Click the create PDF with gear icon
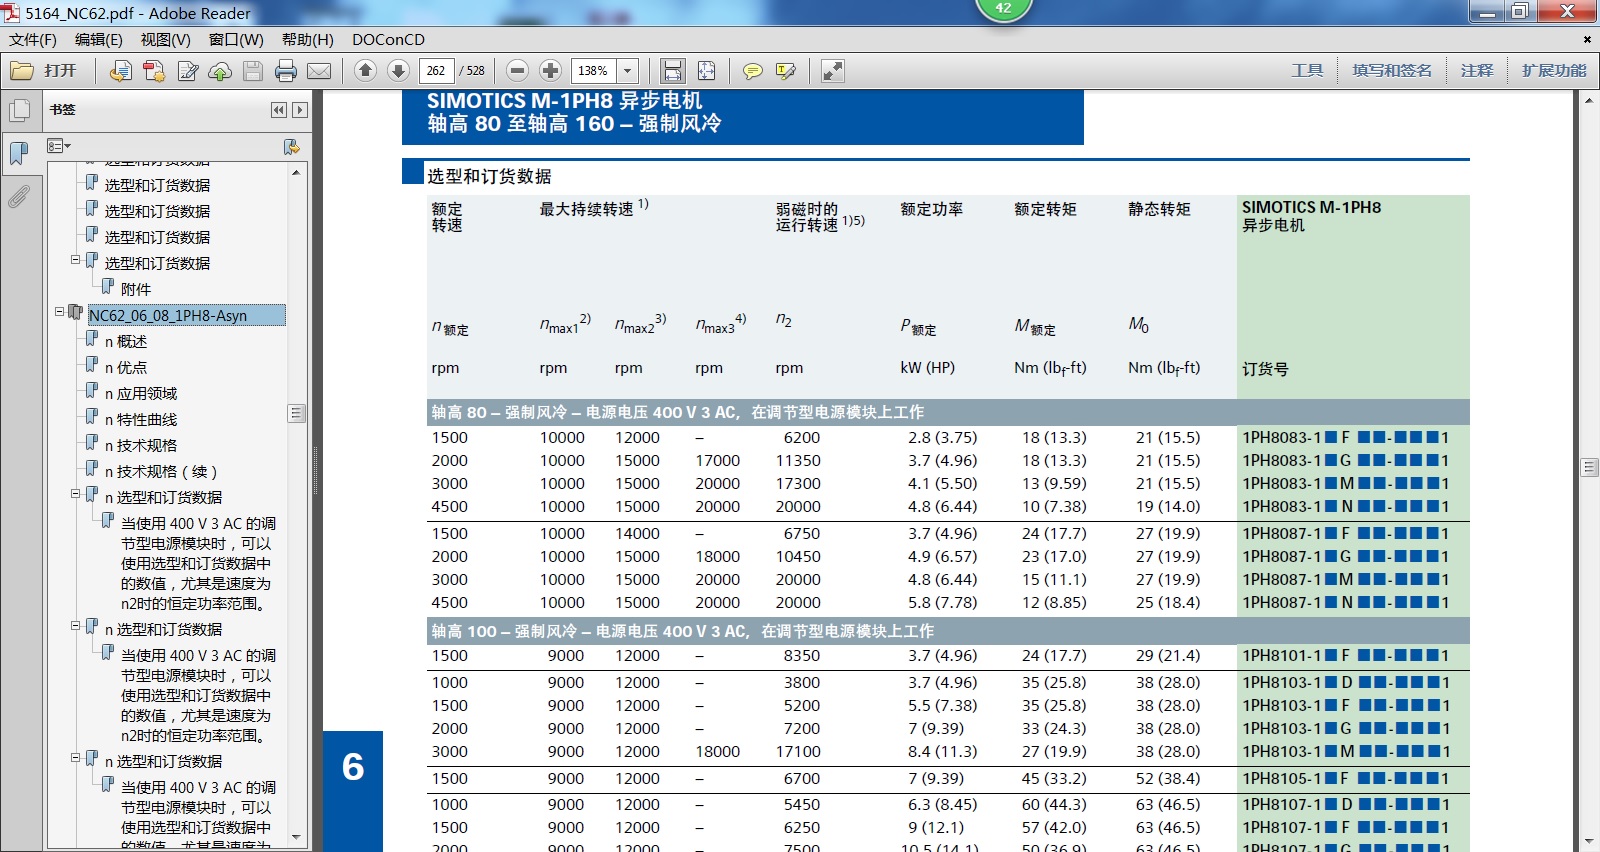 tap(154, 71)
